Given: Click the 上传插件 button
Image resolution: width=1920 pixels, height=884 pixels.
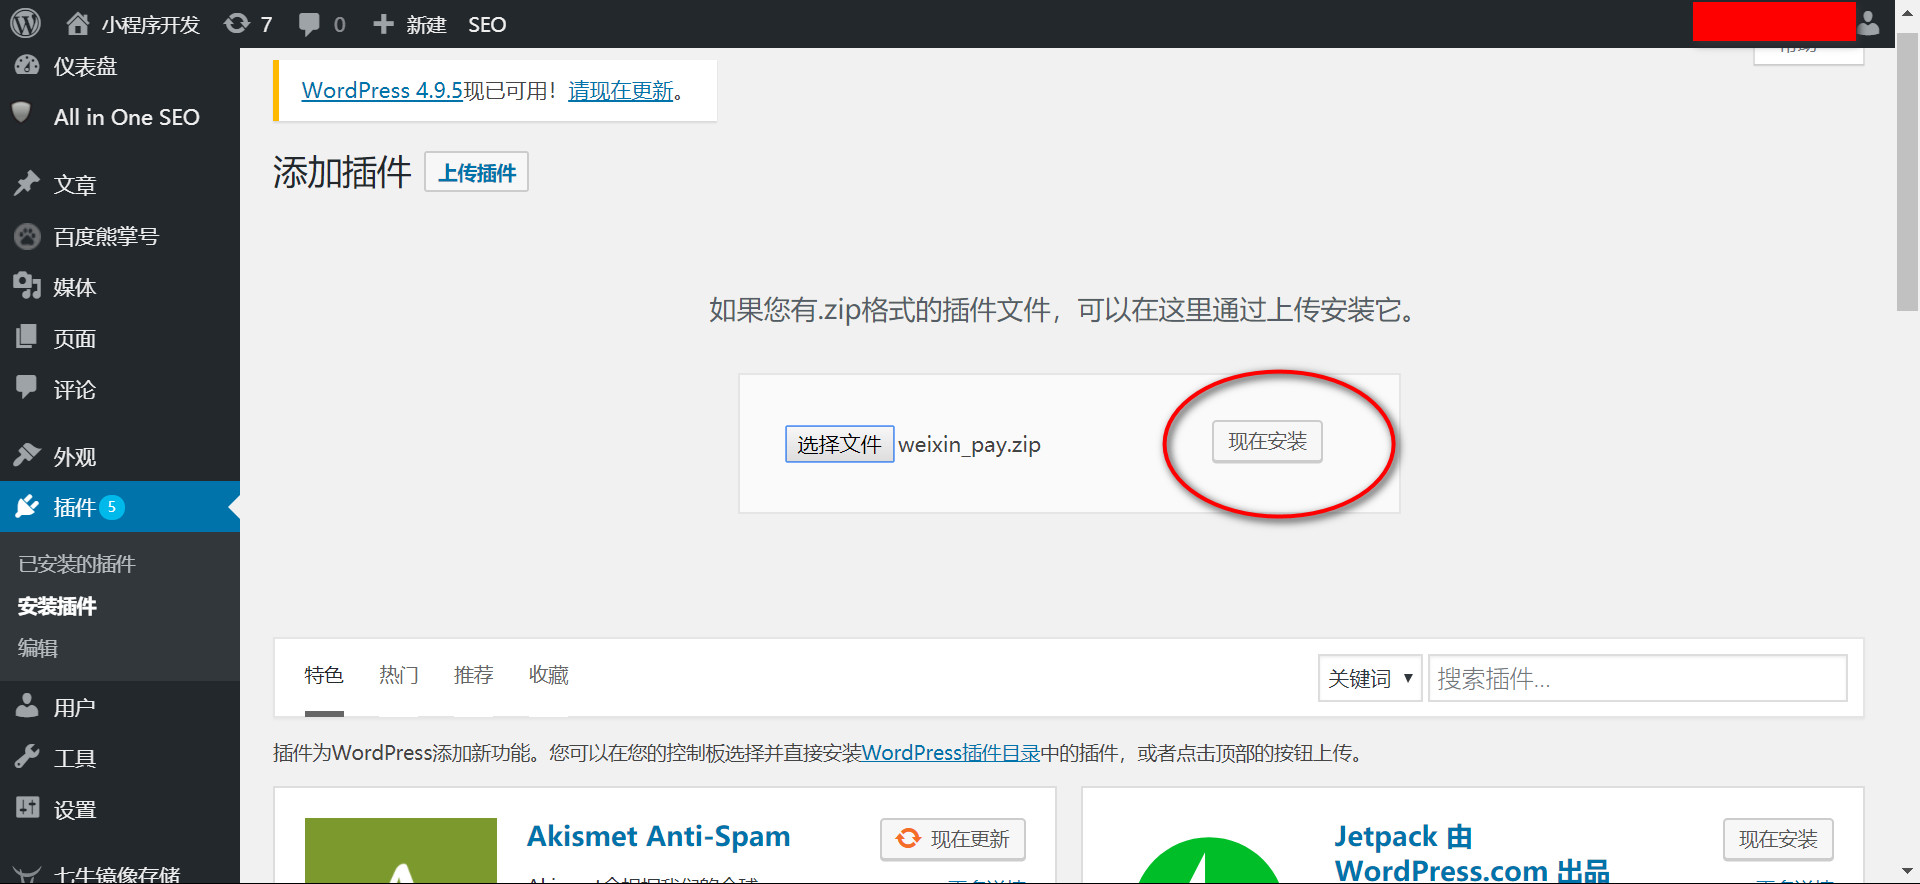Looking at the screenshot, I should point(477,172).
